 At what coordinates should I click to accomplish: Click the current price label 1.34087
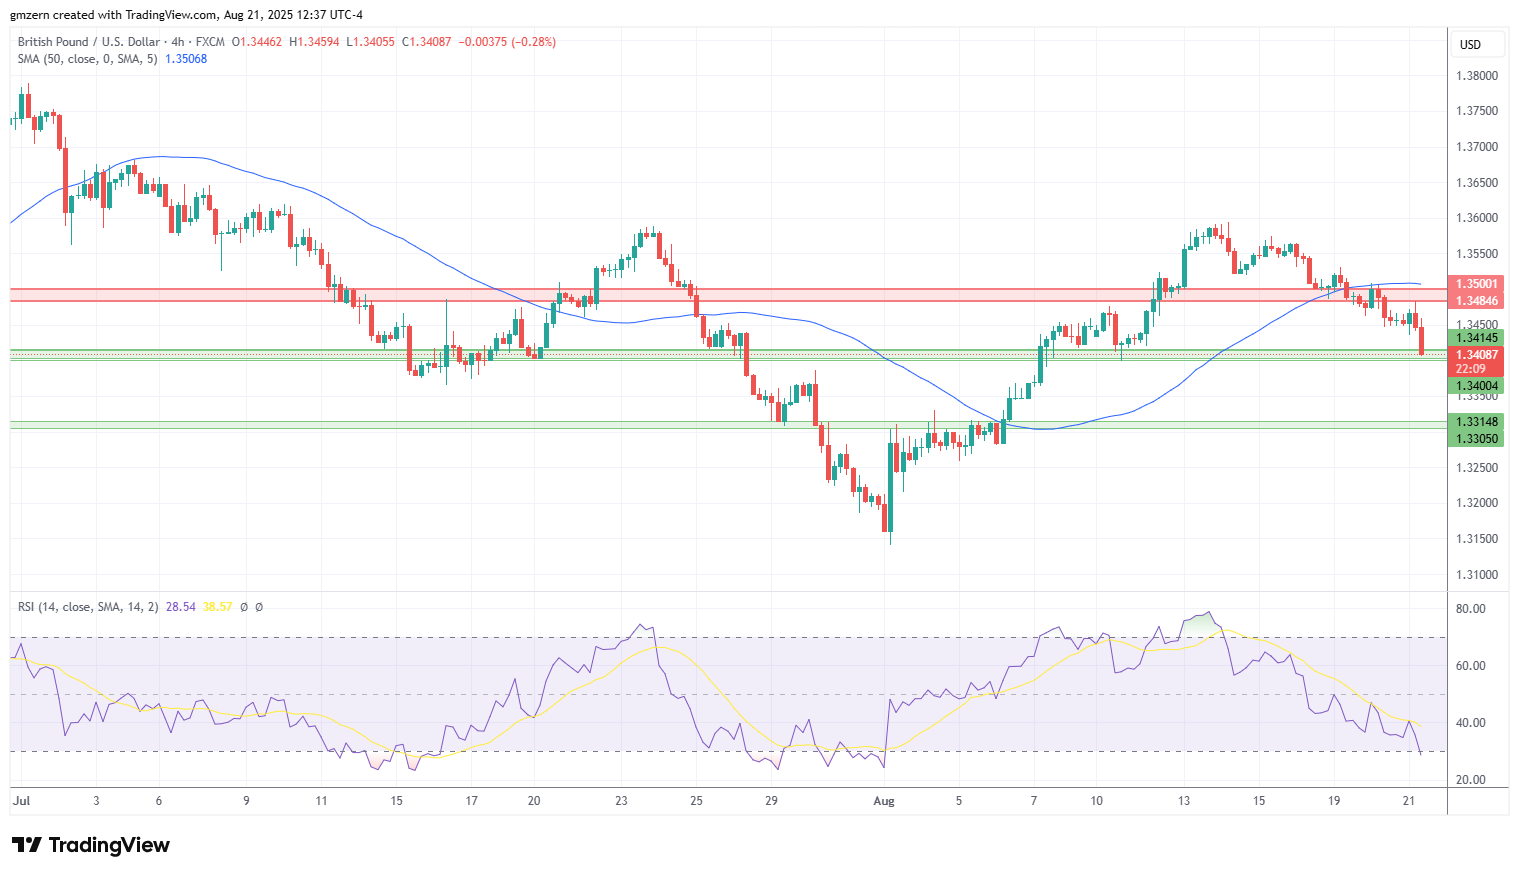[x=1477, y=355]
